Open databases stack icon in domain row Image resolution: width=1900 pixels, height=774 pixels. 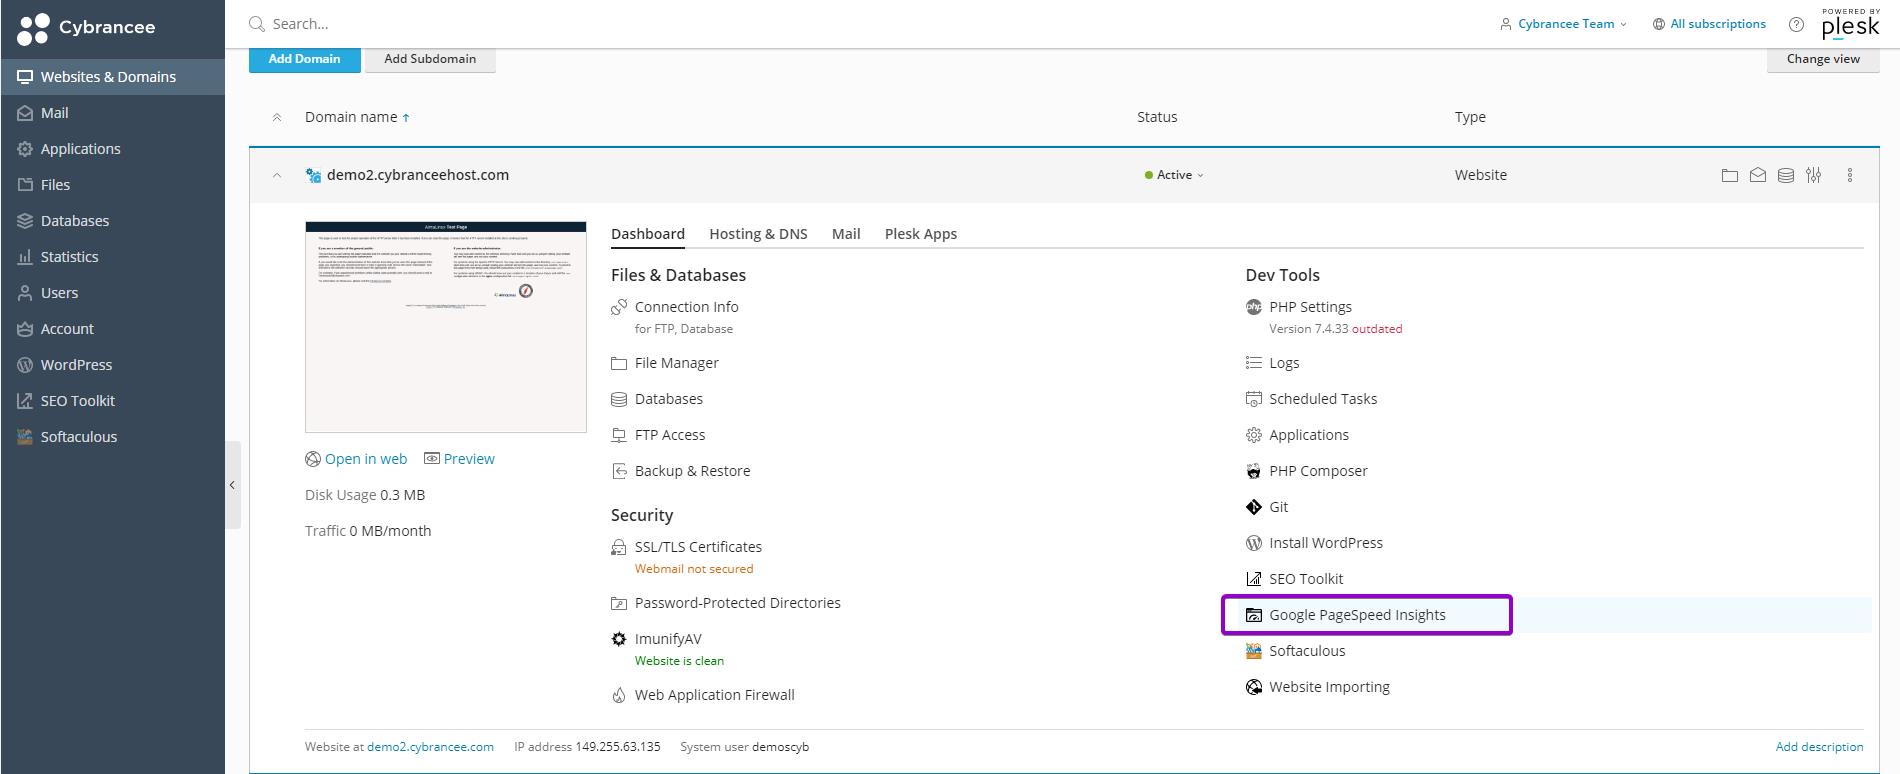pos(1785,175)
